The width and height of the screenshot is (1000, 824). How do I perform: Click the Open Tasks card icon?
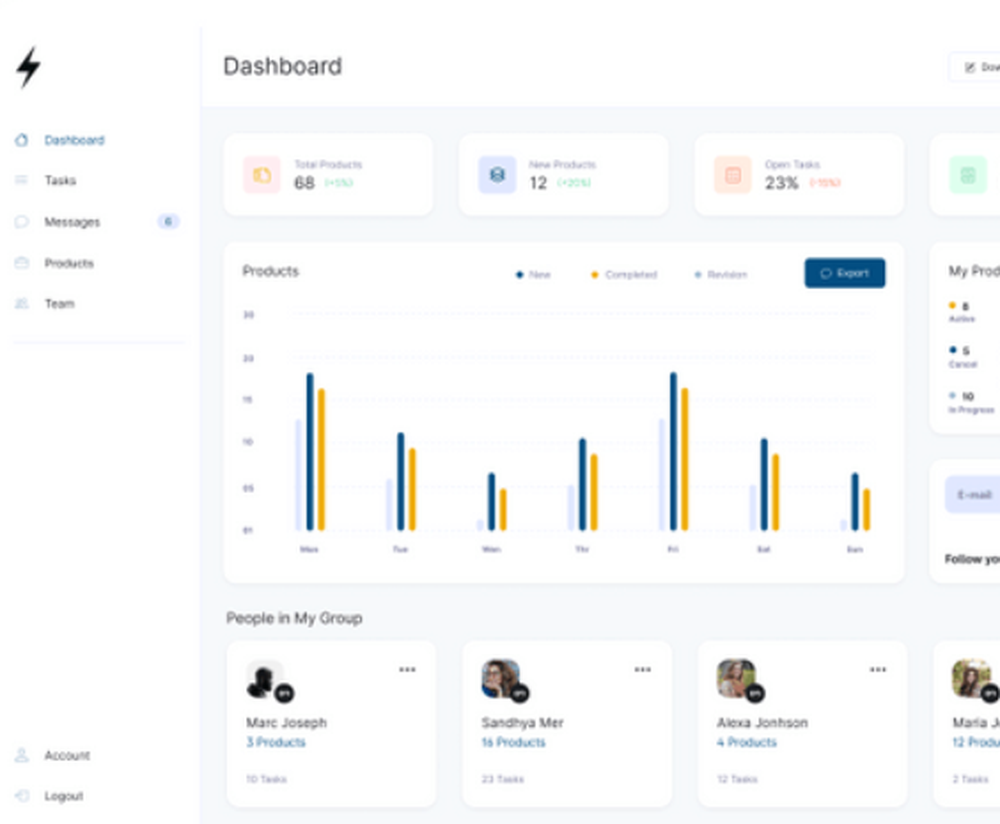coord(733,175)
